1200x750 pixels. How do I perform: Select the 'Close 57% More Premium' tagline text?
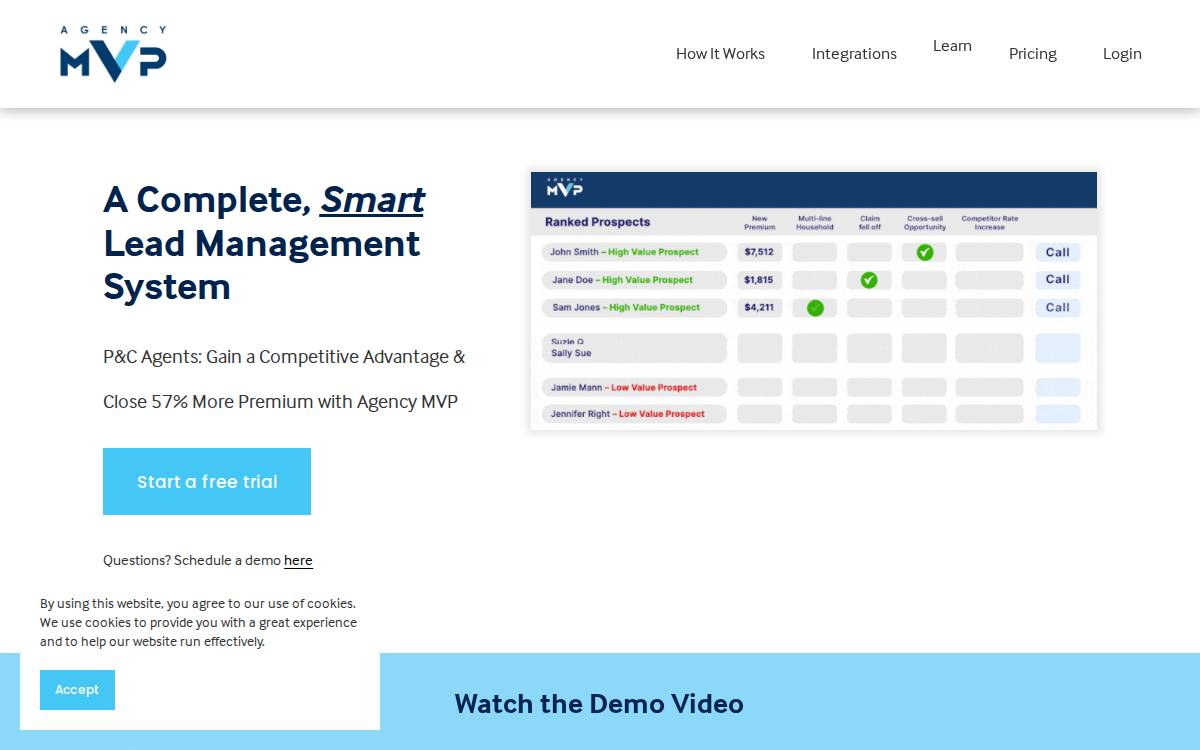[280, 402]
